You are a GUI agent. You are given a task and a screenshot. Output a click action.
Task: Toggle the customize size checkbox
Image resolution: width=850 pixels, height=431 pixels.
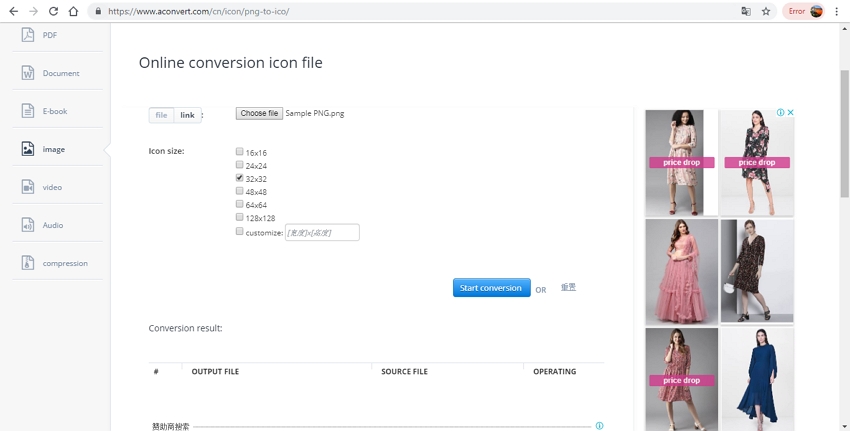240,231
